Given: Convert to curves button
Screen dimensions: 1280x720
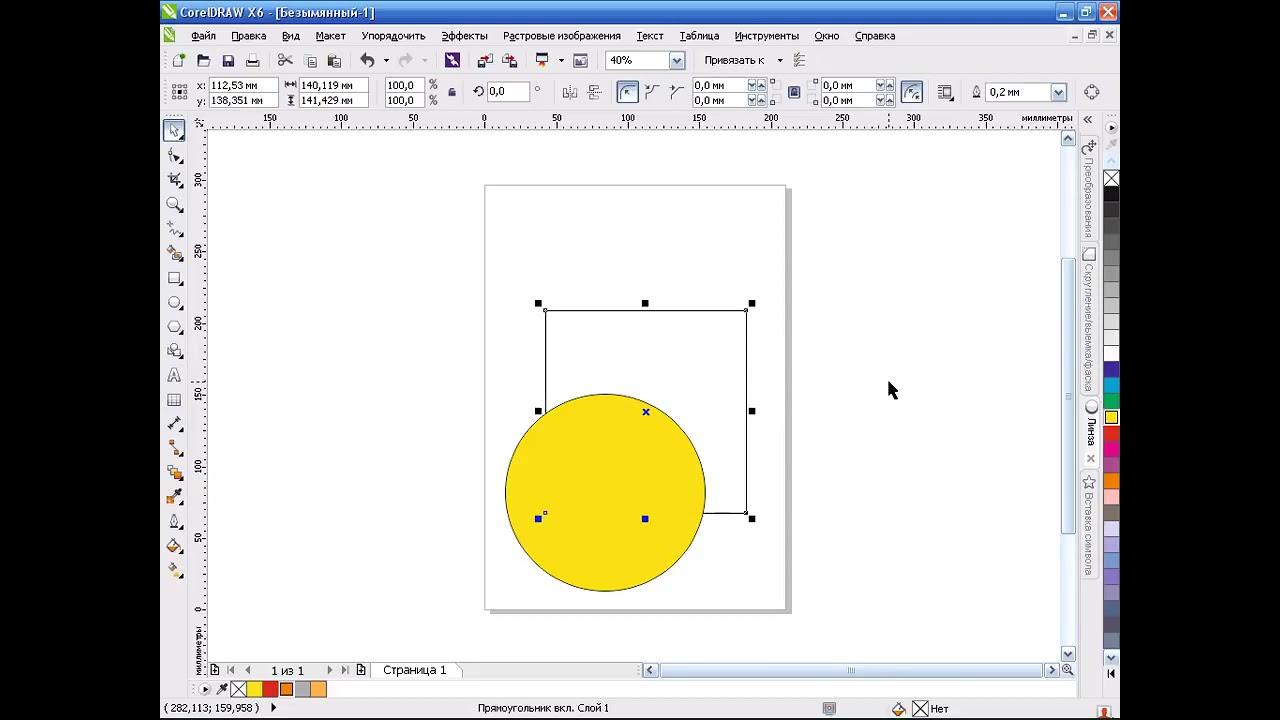Looking at the screenshot, I should pos(1092,92).
